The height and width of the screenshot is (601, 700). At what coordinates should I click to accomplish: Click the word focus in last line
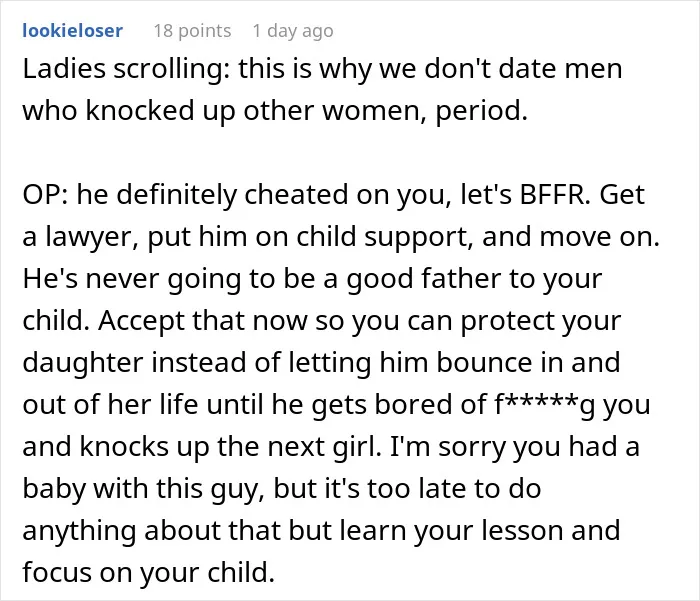coord(57,572)
